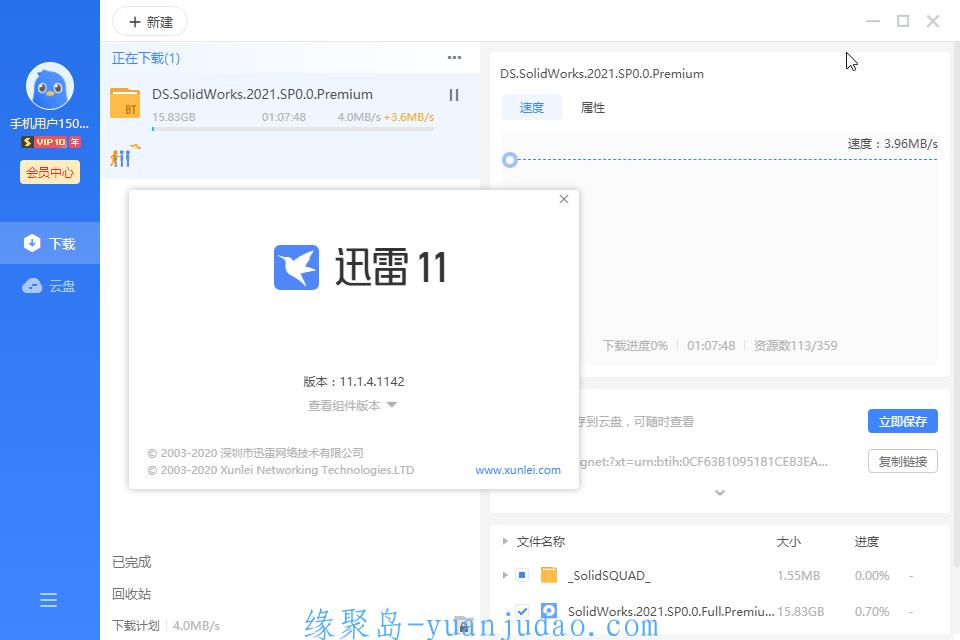The width and height of the screenshot is (960, 640).
Task: Click the SolidWorks ISO file icon
Action: pyautogui.click(x=549, y=611)
